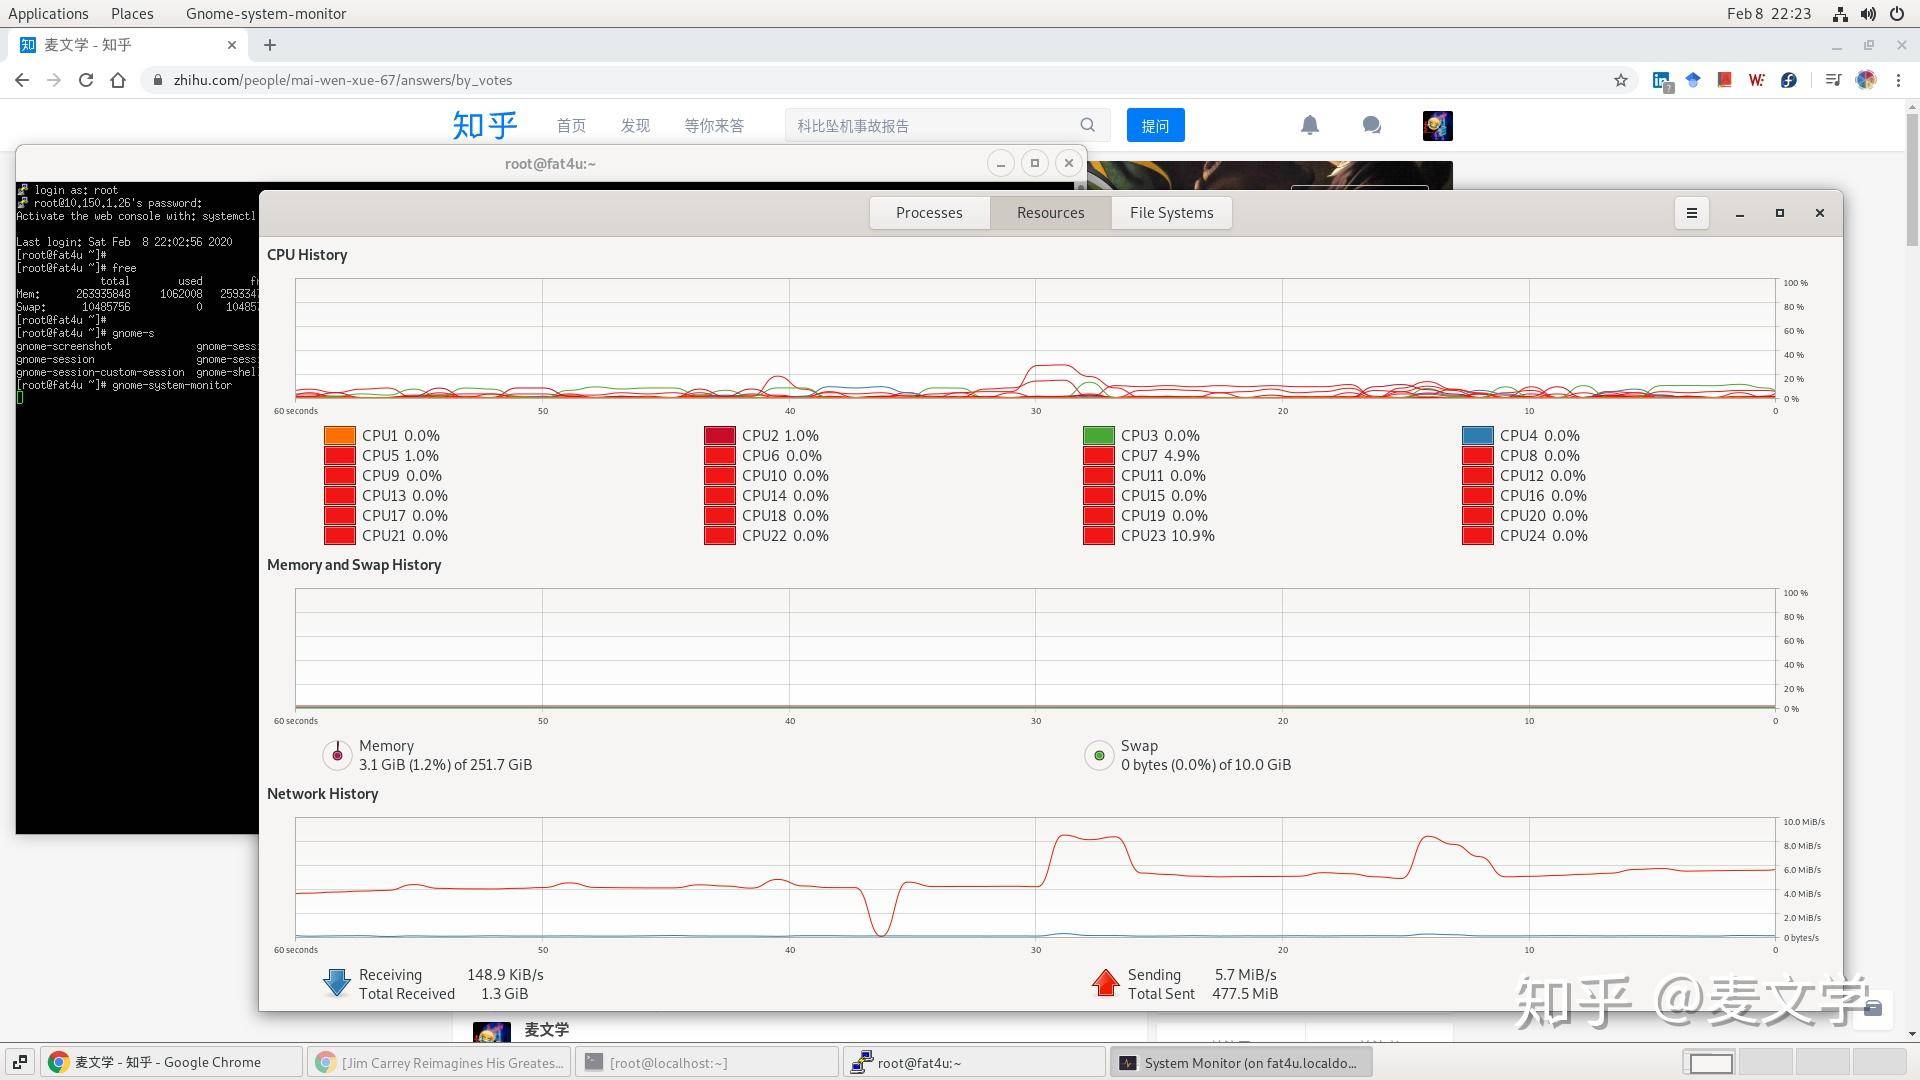Viewport: 1920px width, 1080px height.
Task: Bookmark this page with the star icon
Action: [x=1621, y=80]
